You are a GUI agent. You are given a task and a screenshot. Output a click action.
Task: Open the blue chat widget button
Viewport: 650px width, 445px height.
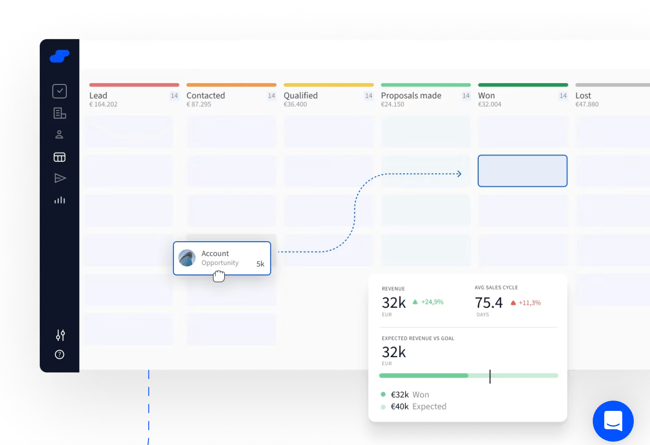tap(613, 421)
